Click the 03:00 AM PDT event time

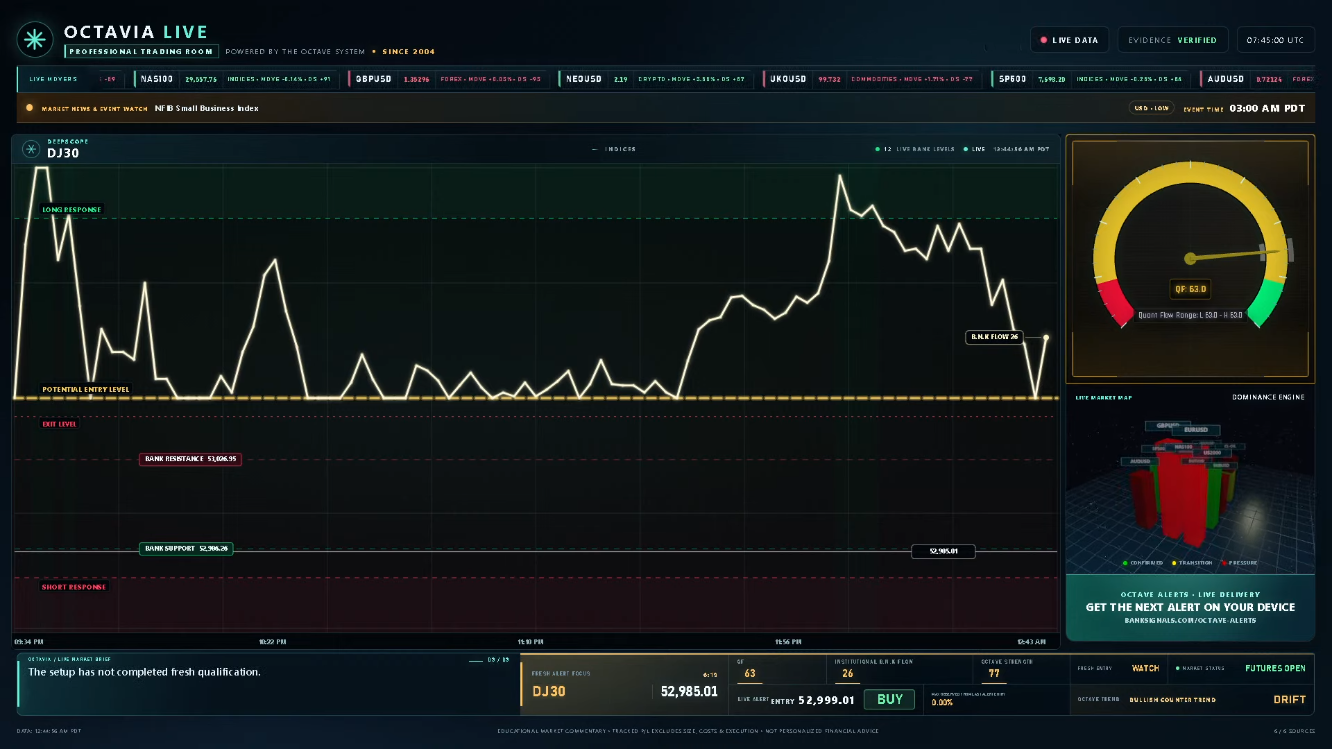click(x=1268, y=108)
